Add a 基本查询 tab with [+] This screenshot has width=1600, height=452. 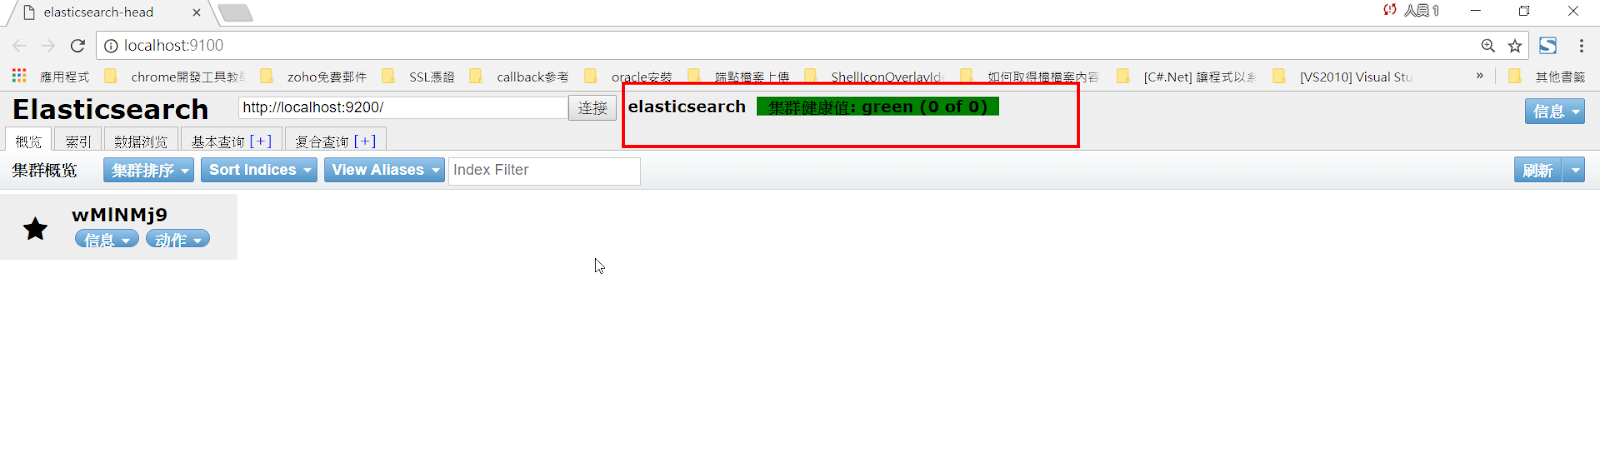[x=261, y=141]
